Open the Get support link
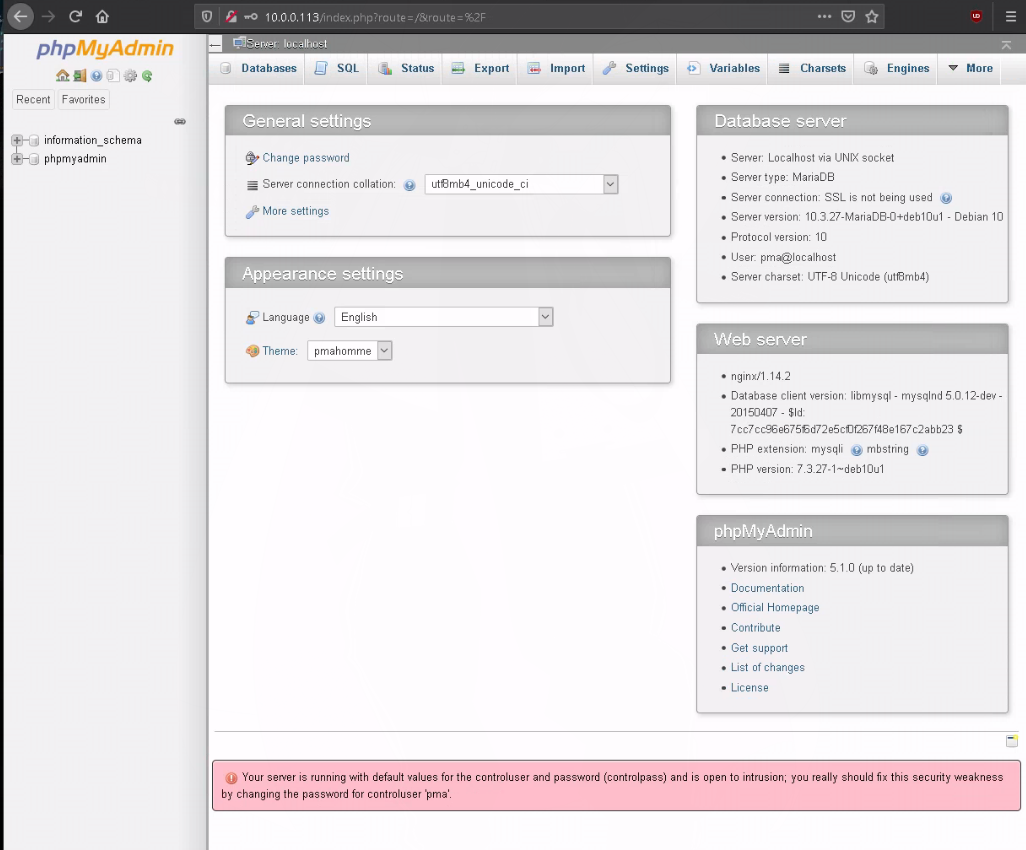The width and height of the screenshot is (1026, 850). 759,648
